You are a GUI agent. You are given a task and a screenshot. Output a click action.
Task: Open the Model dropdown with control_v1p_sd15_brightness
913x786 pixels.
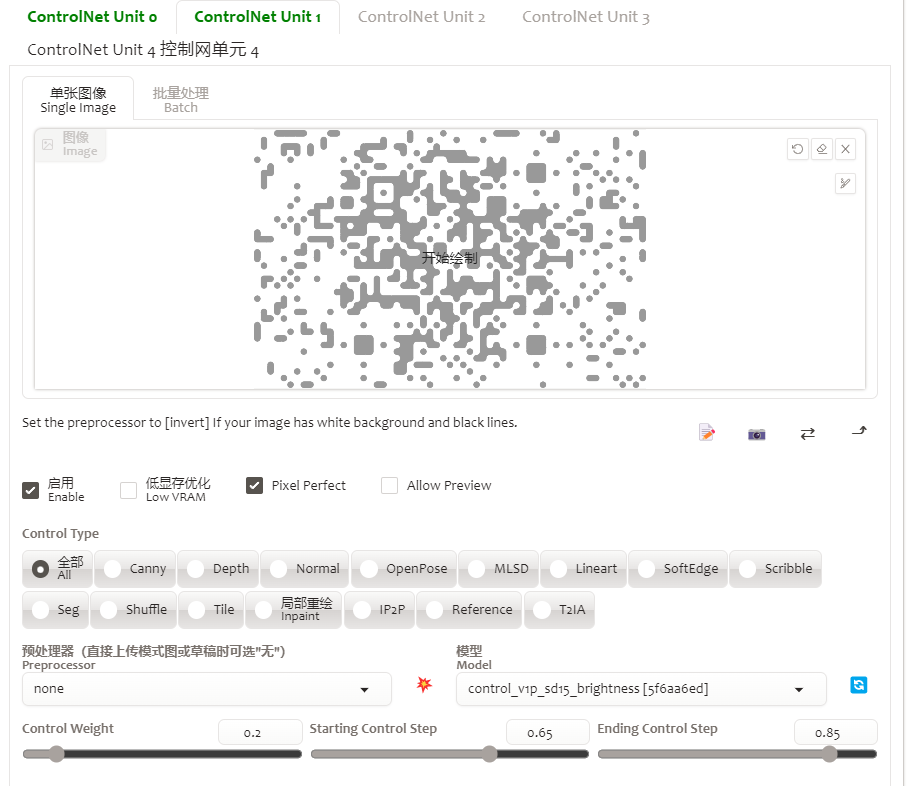pyautogui.click(x=641, y=689)
